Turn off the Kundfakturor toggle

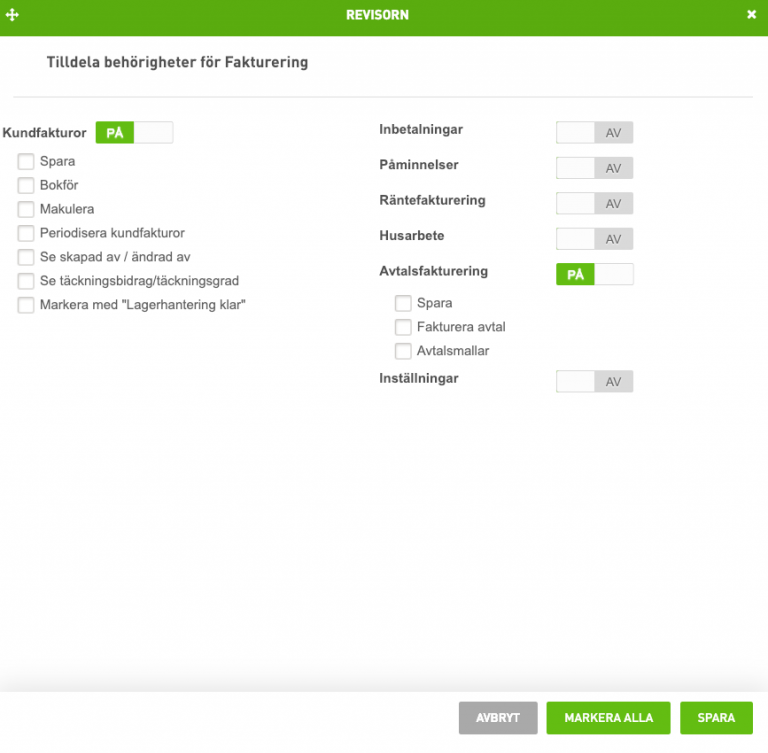coord(134,133)
